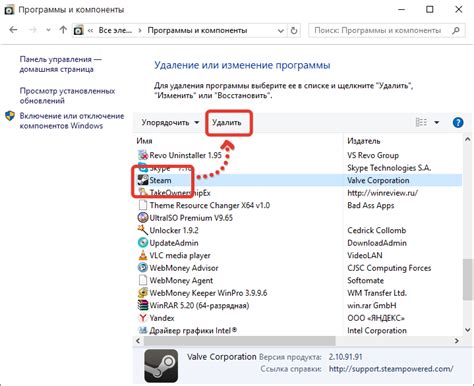Click the WebMoney Keeper WinPro icon
Image resolution: width=474 pixels, height=386 pixels.
coord(143,293)
